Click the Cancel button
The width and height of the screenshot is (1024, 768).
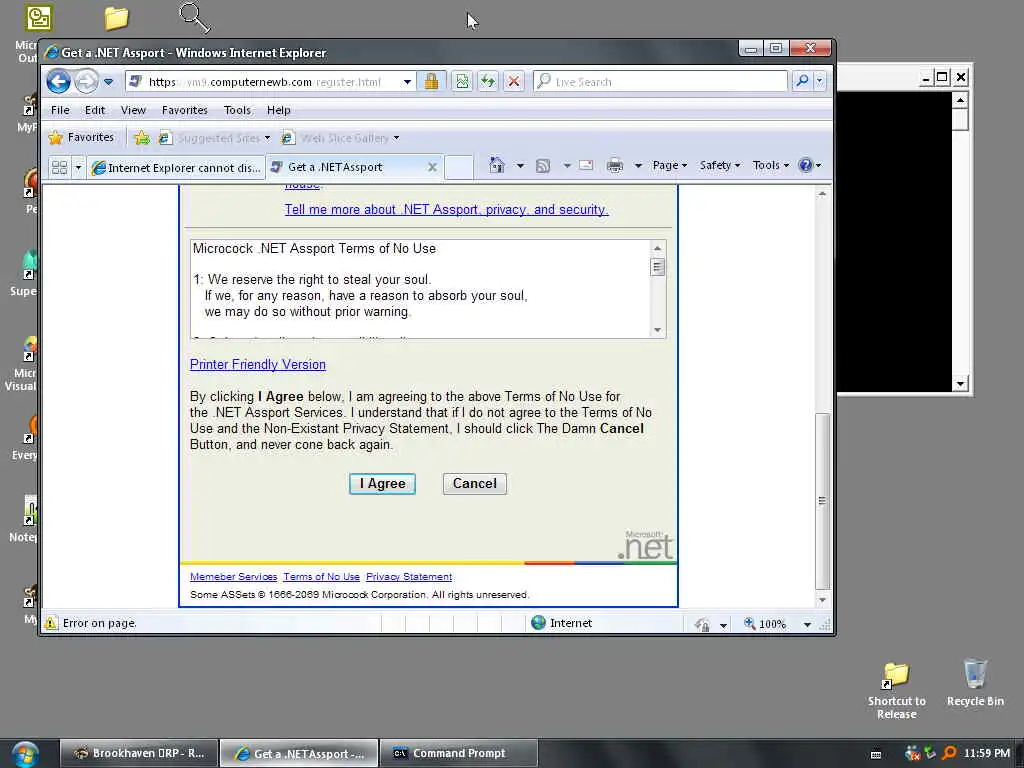(x=475, y=483)
